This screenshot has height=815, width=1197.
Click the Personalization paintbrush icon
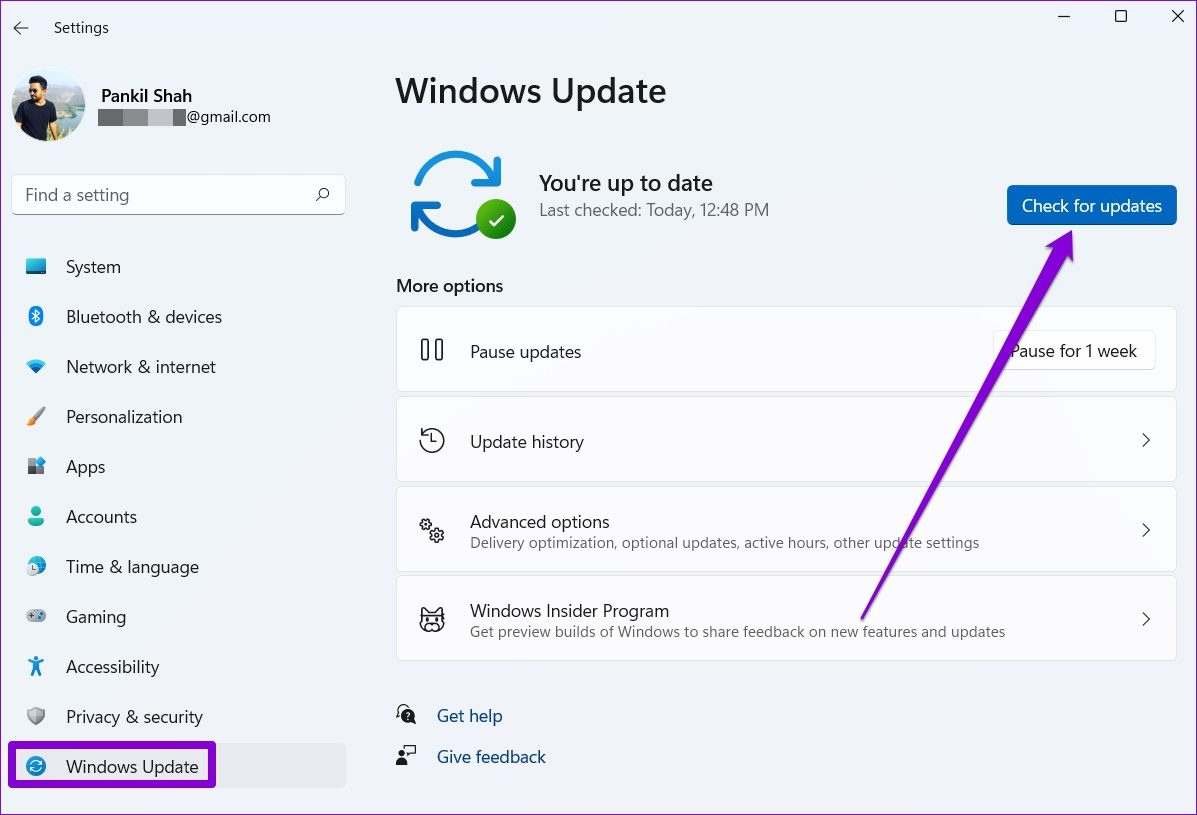(x=36, y=417)
